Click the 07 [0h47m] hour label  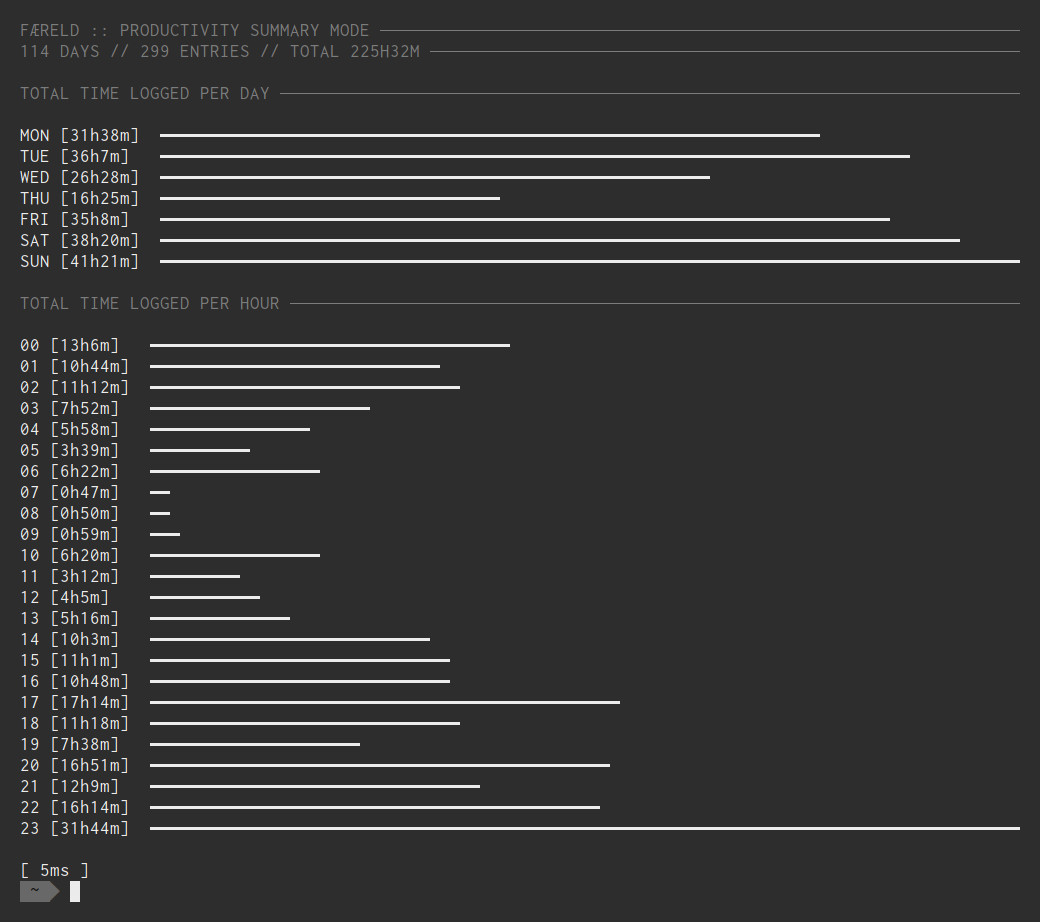(x=70, y=493)
